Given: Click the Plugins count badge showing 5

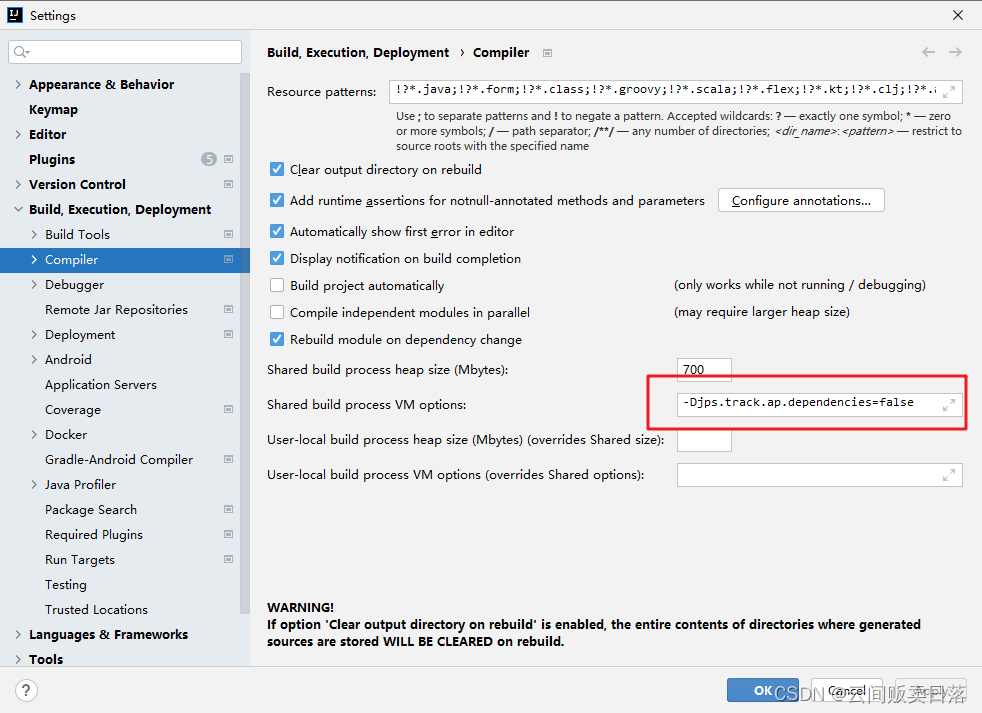Looking at the screenshot, I should coord(208,159).
